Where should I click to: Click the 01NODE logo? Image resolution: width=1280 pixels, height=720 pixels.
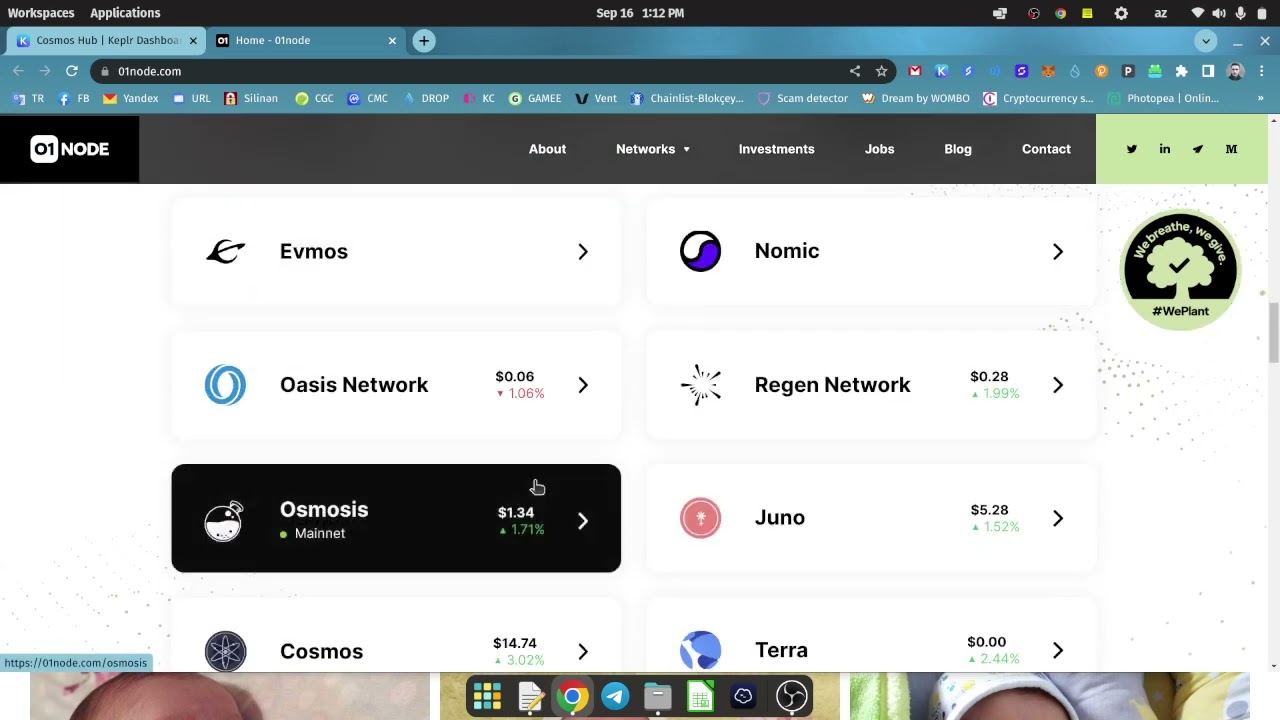click(x=70, y=149)
